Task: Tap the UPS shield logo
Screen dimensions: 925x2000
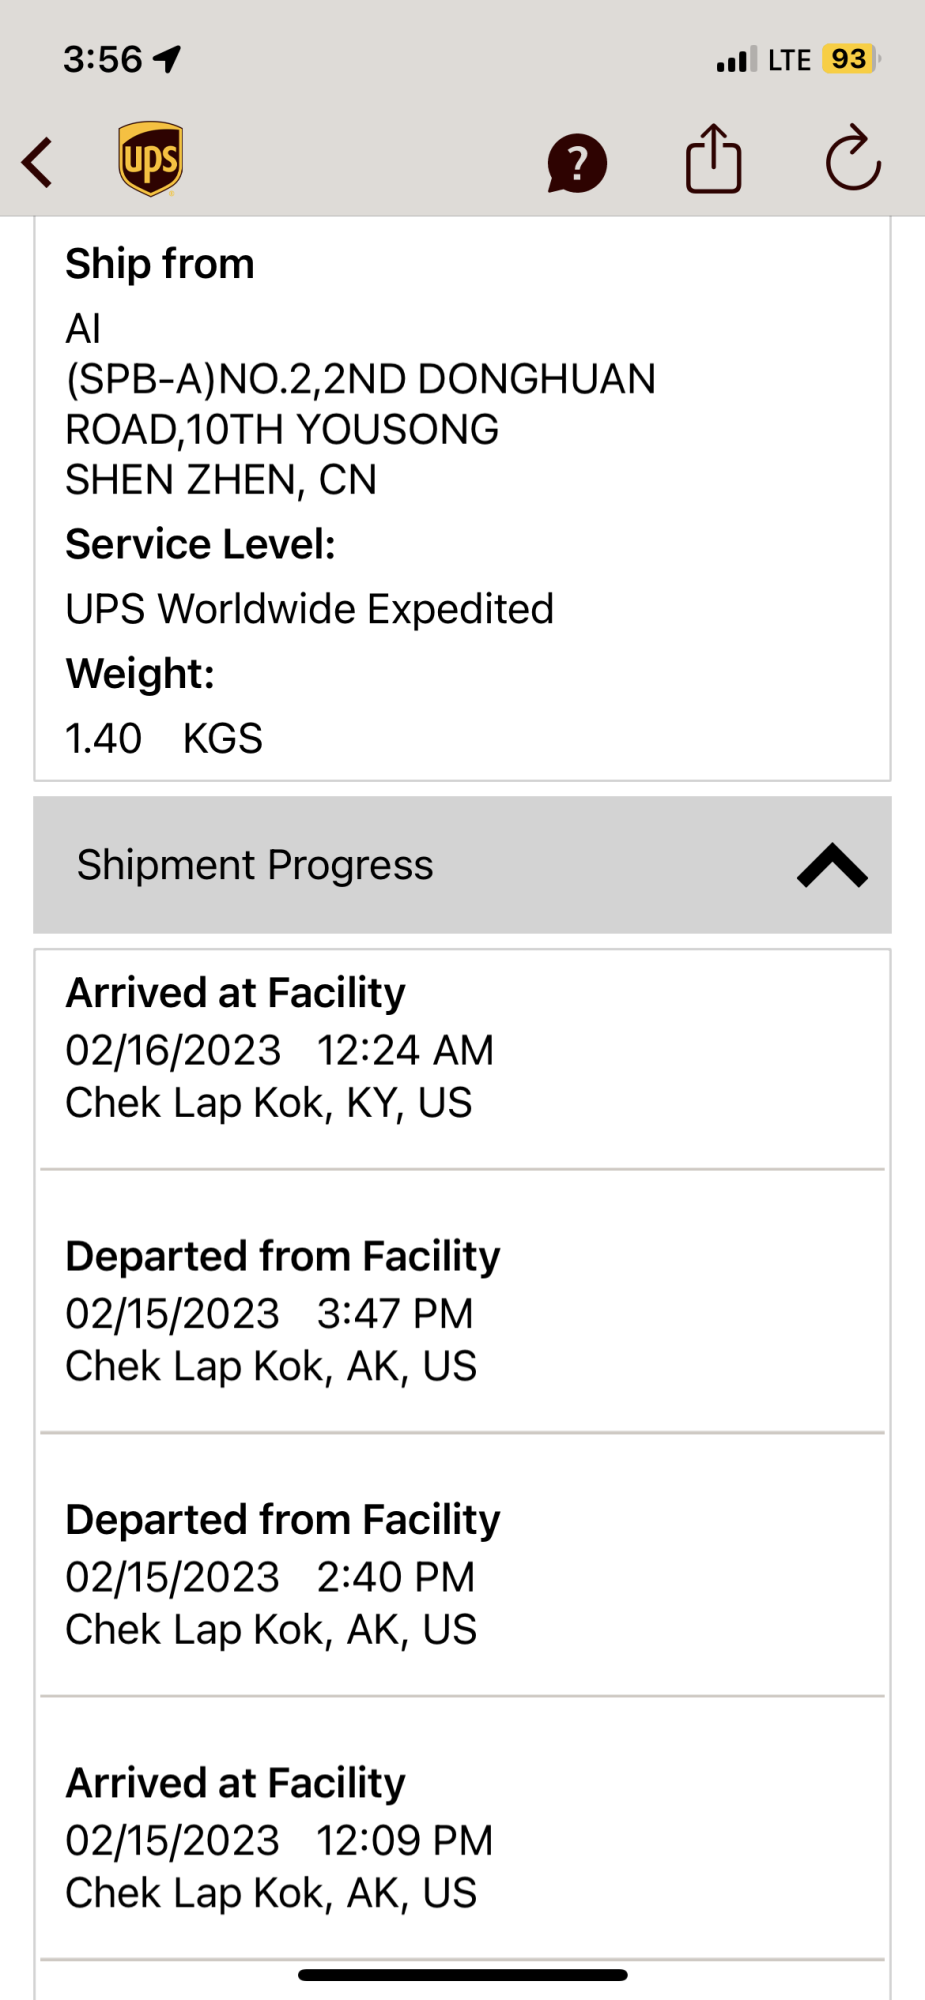Action: click(150, 159)
